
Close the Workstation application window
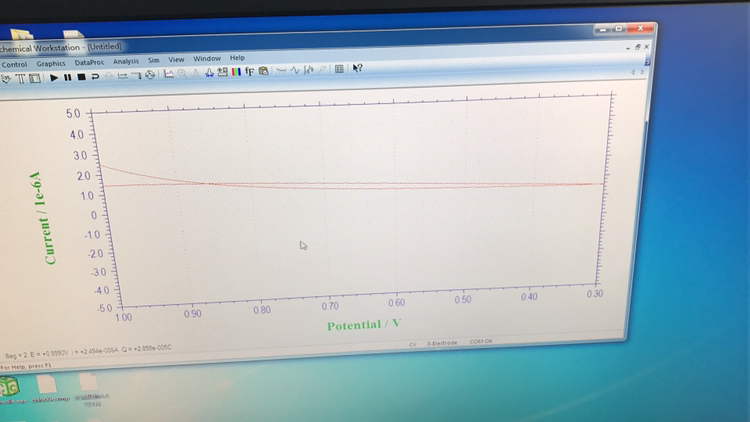[x=640, y=28]
